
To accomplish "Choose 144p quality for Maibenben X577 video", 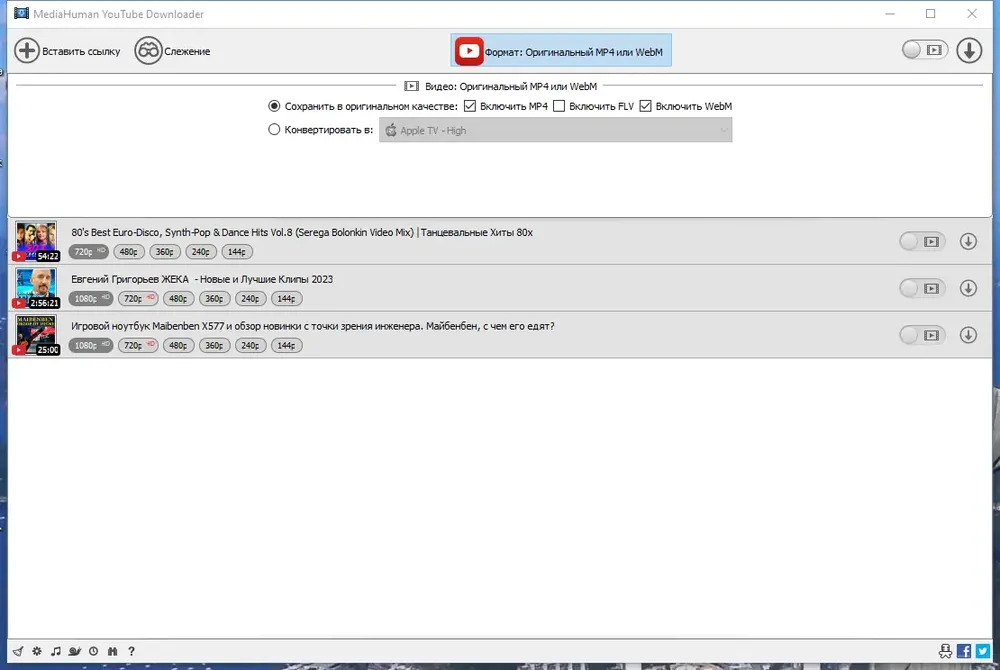I will [x=286, y=346].
